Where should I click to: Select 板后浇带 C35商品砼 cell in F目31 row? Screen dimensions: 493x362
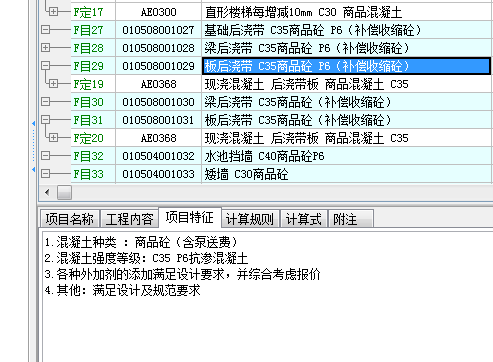click(347, 120)
